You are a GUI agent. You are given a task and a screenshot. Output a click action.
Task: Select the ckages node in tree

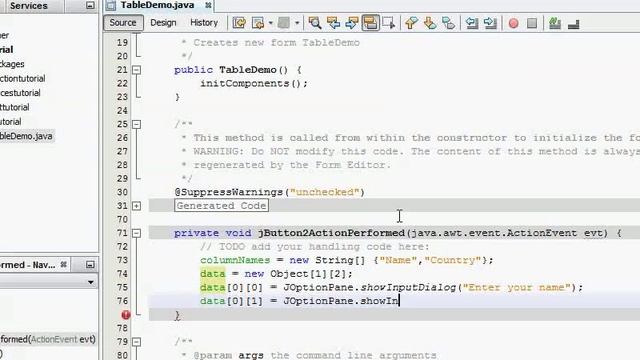pos(12,64)
